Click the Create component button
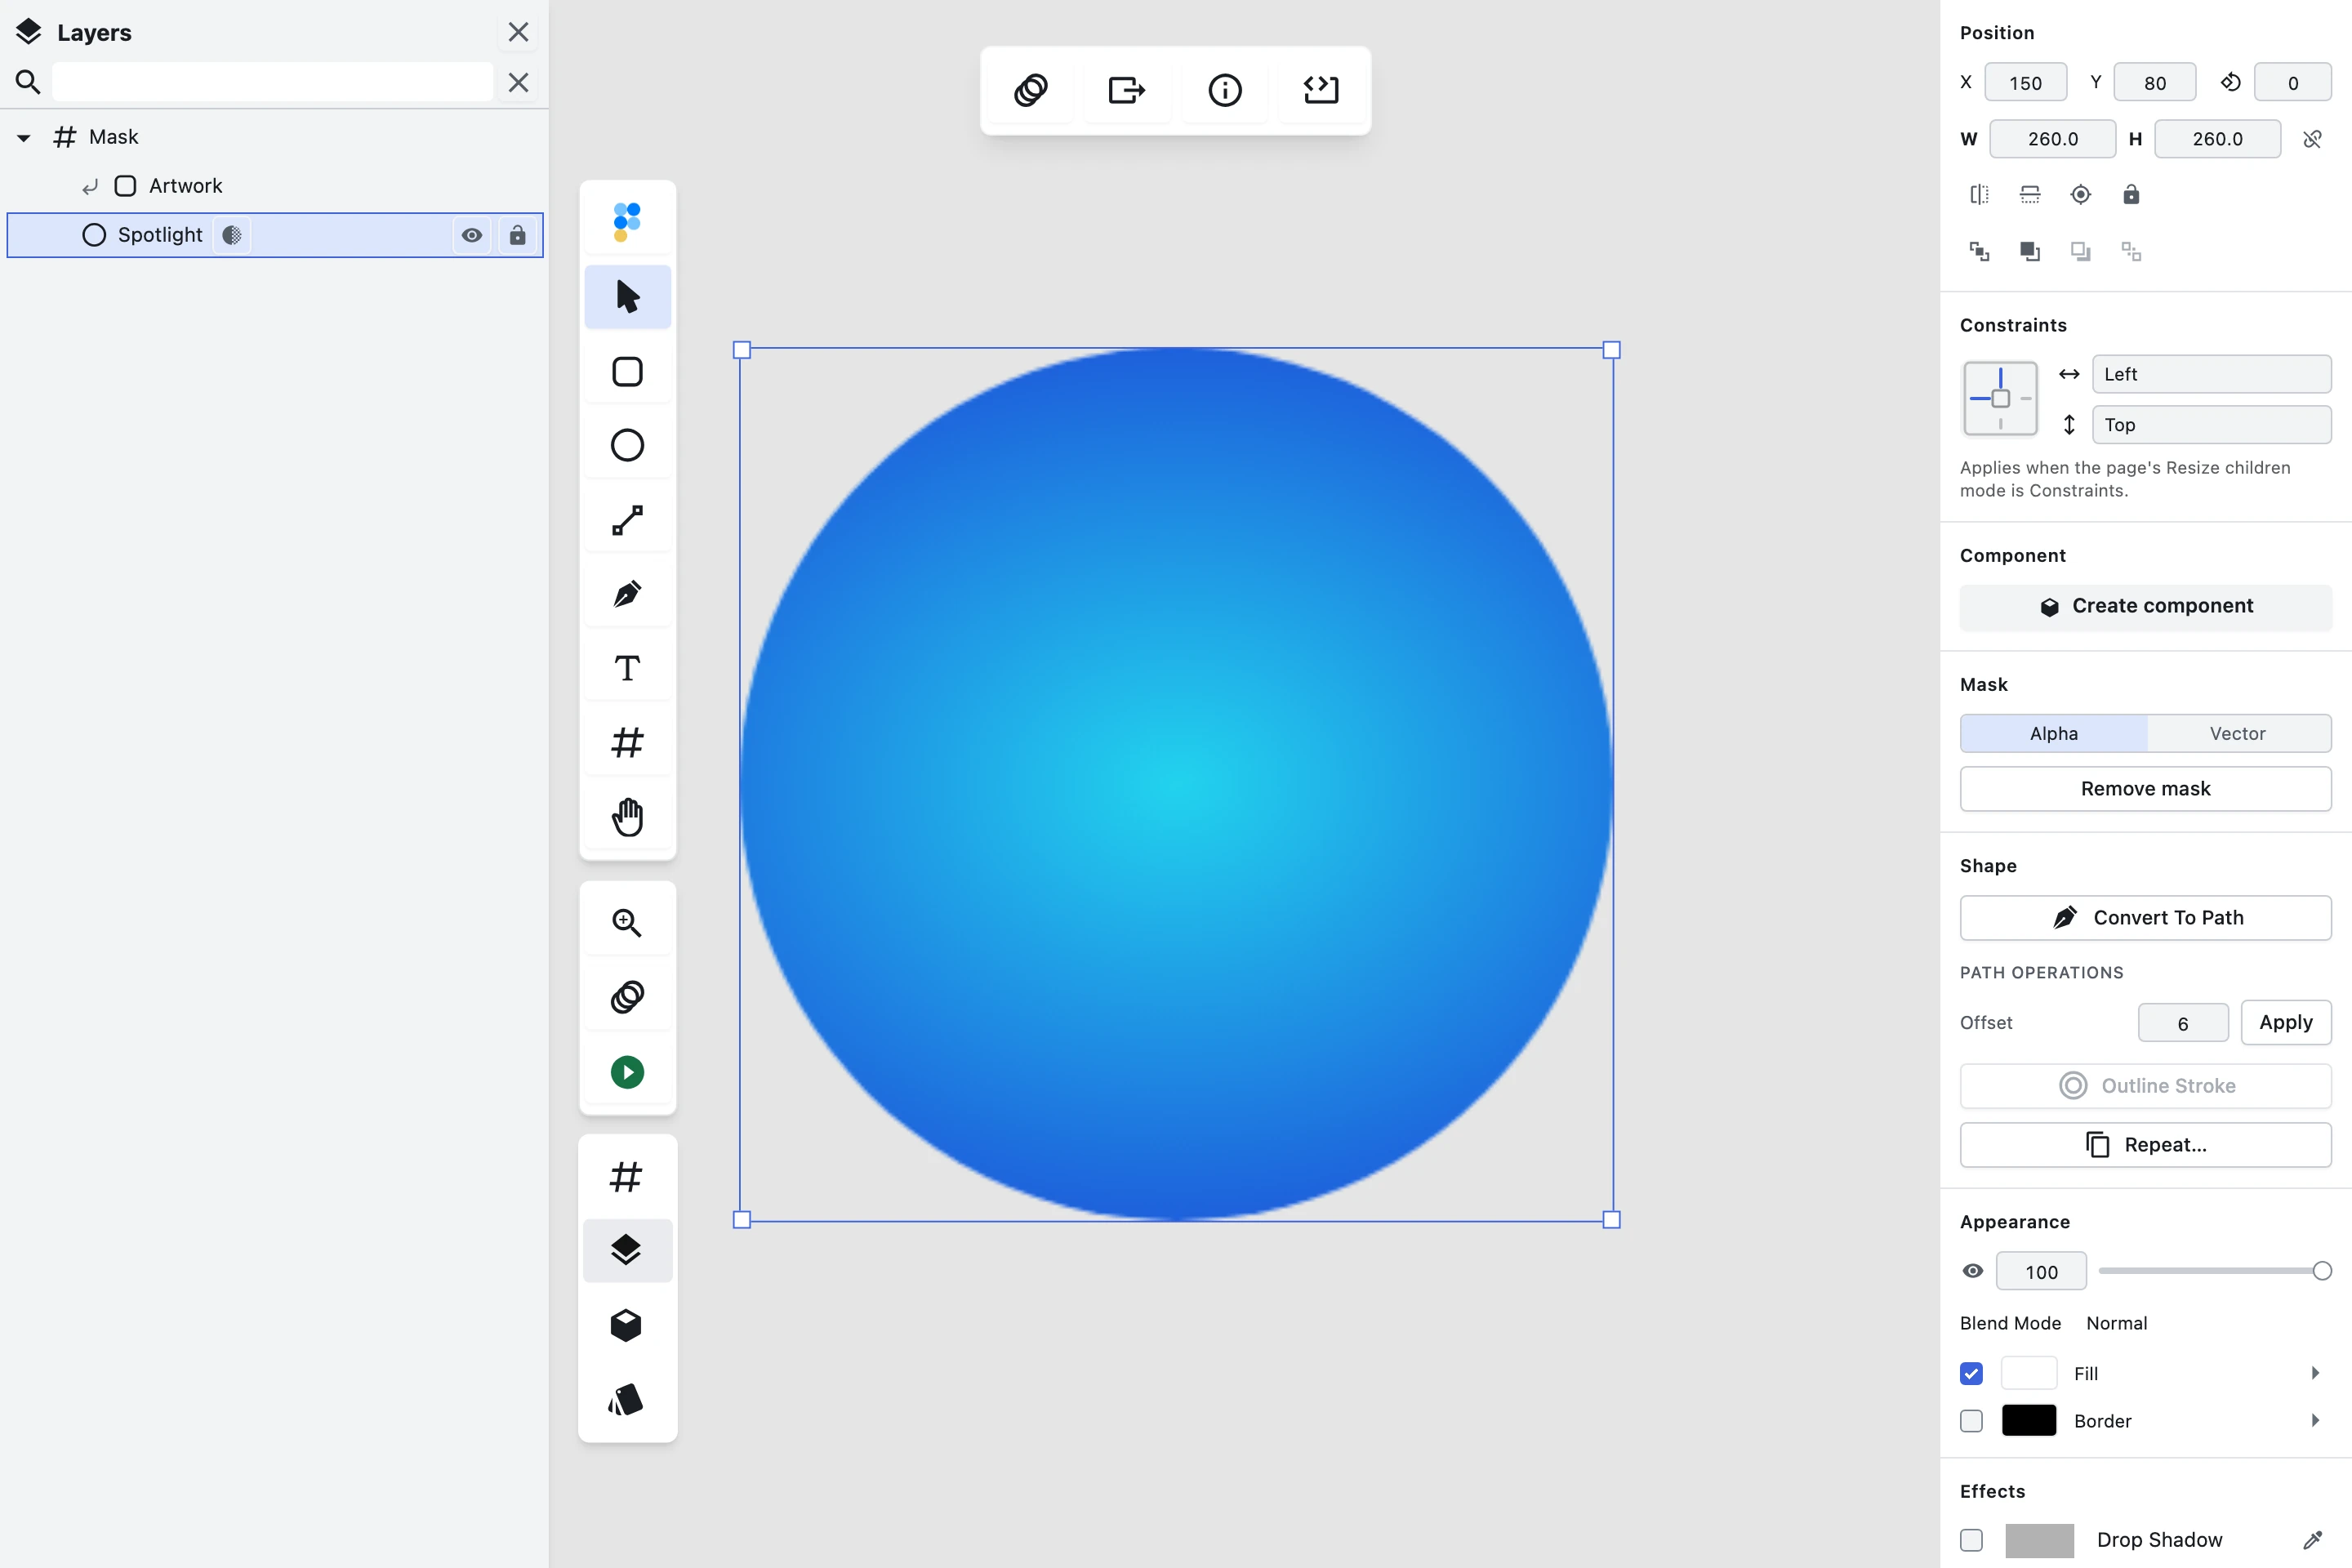The height and width of the screenshot is (1568, 2352). (x=2146, y=606)
